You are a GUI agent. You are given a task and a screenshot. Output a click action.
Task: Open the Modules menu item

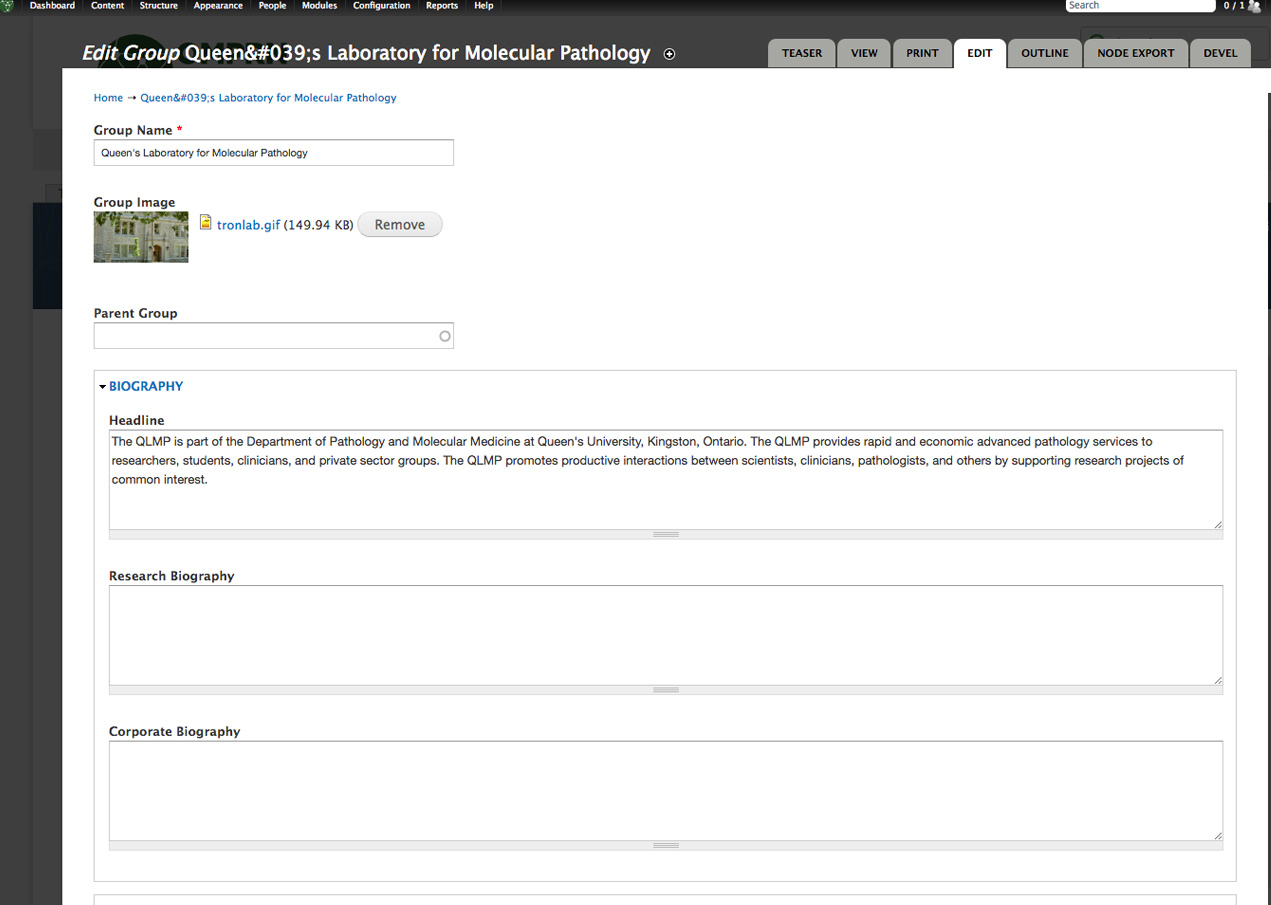point(319,6)
